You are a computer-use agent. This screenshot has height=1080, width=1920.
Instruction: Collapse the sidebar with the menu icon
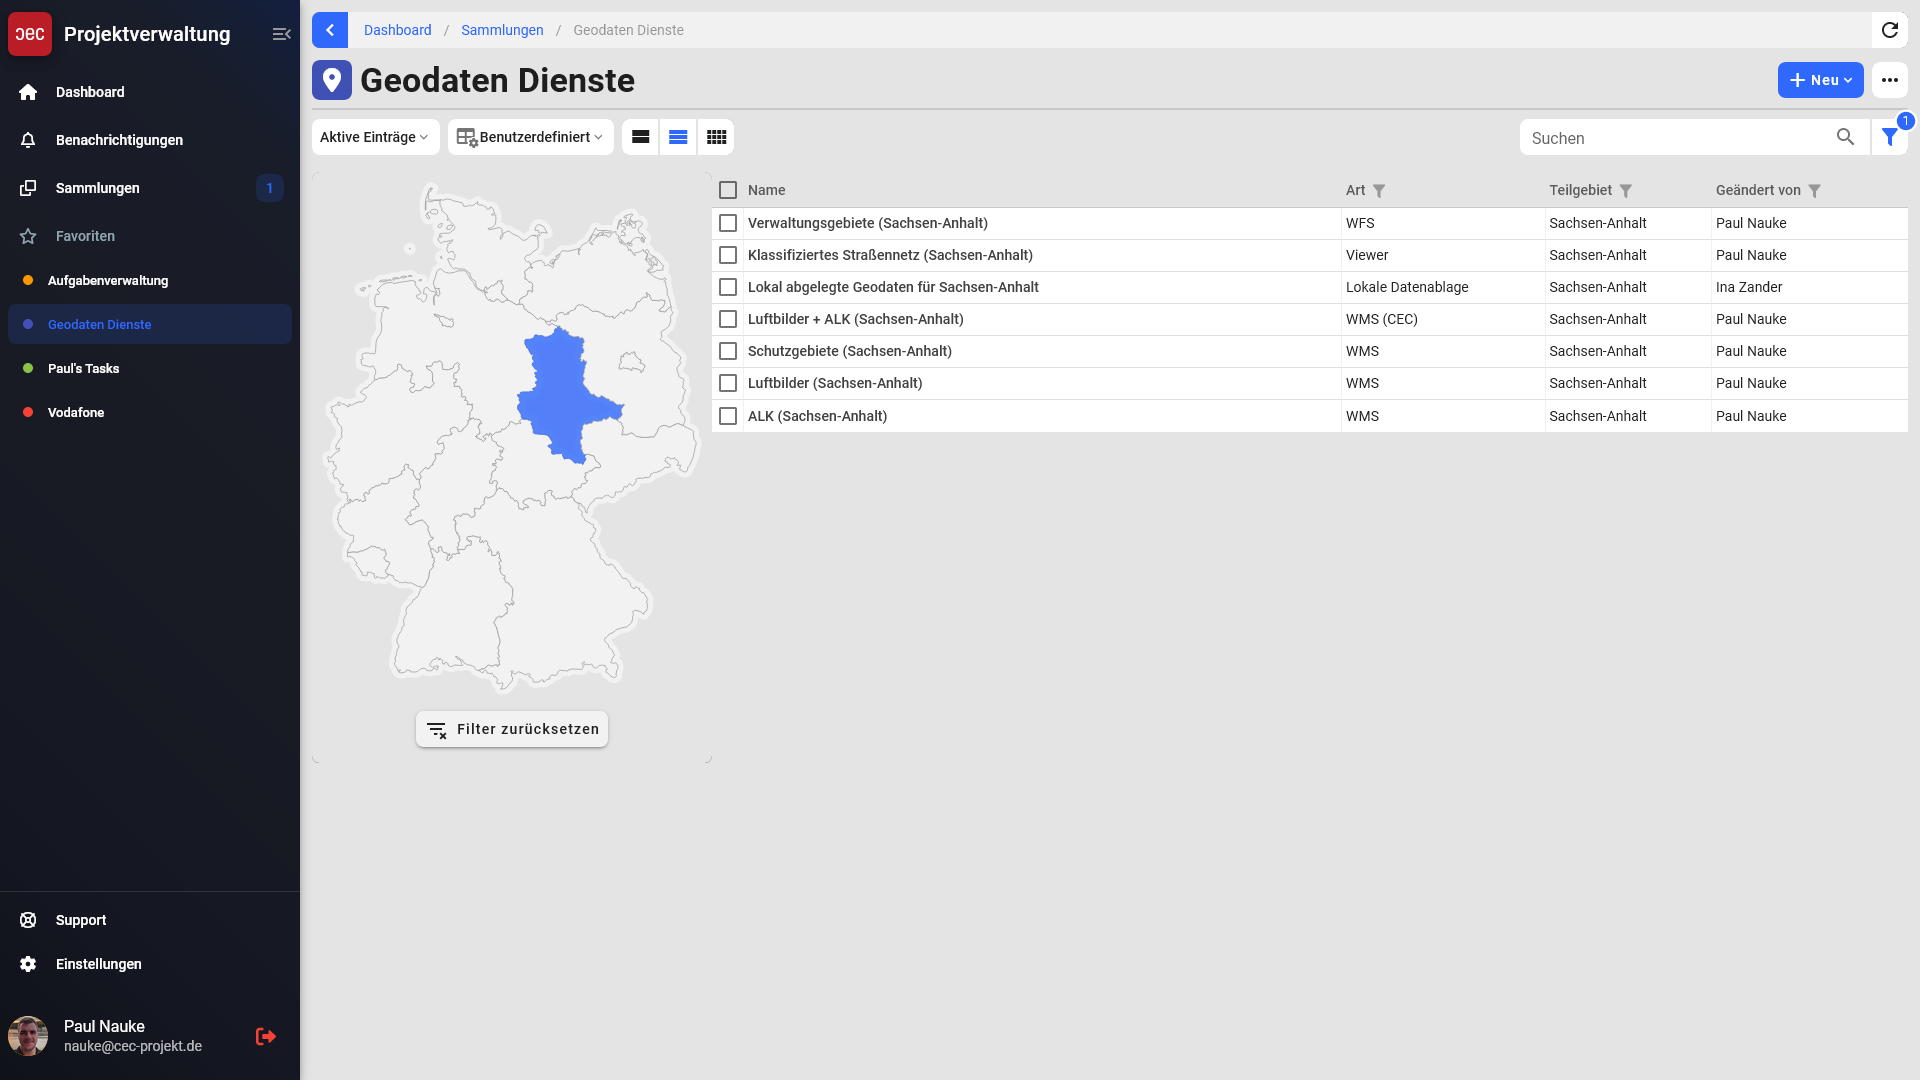[281, 34]
